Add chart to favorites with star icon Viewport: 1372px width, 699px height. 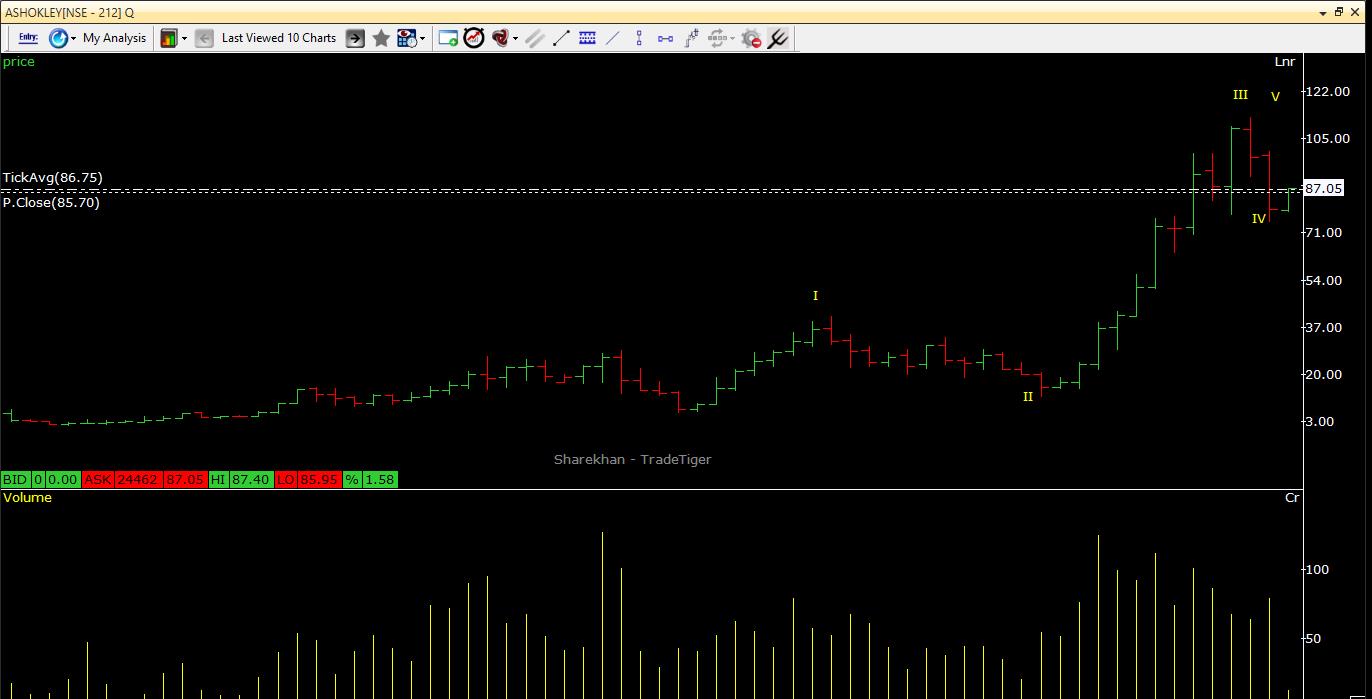tap(381, 38)
